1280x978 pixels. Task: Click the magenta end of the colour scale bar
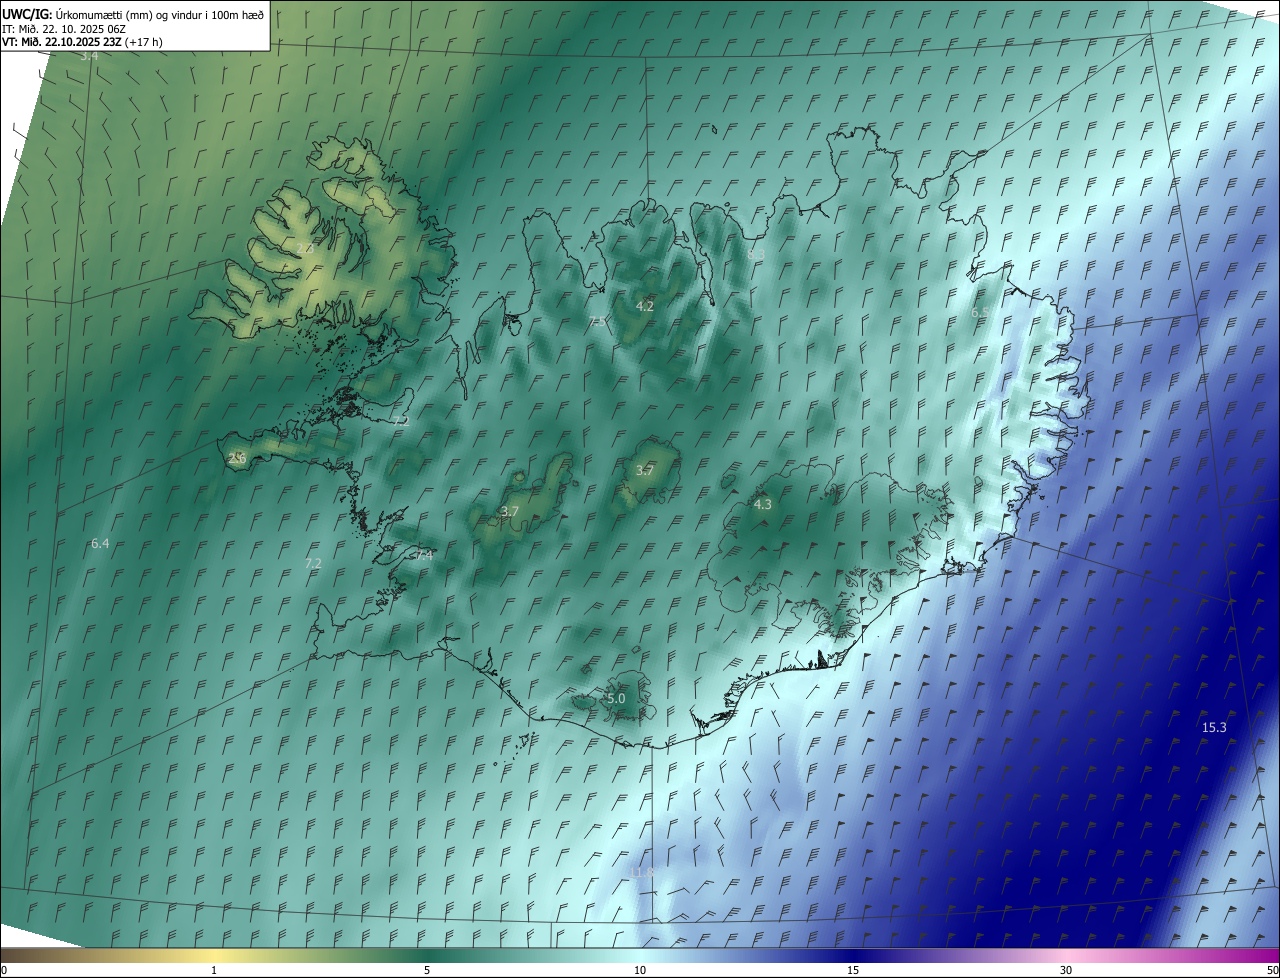click(x=1268, y=955)
